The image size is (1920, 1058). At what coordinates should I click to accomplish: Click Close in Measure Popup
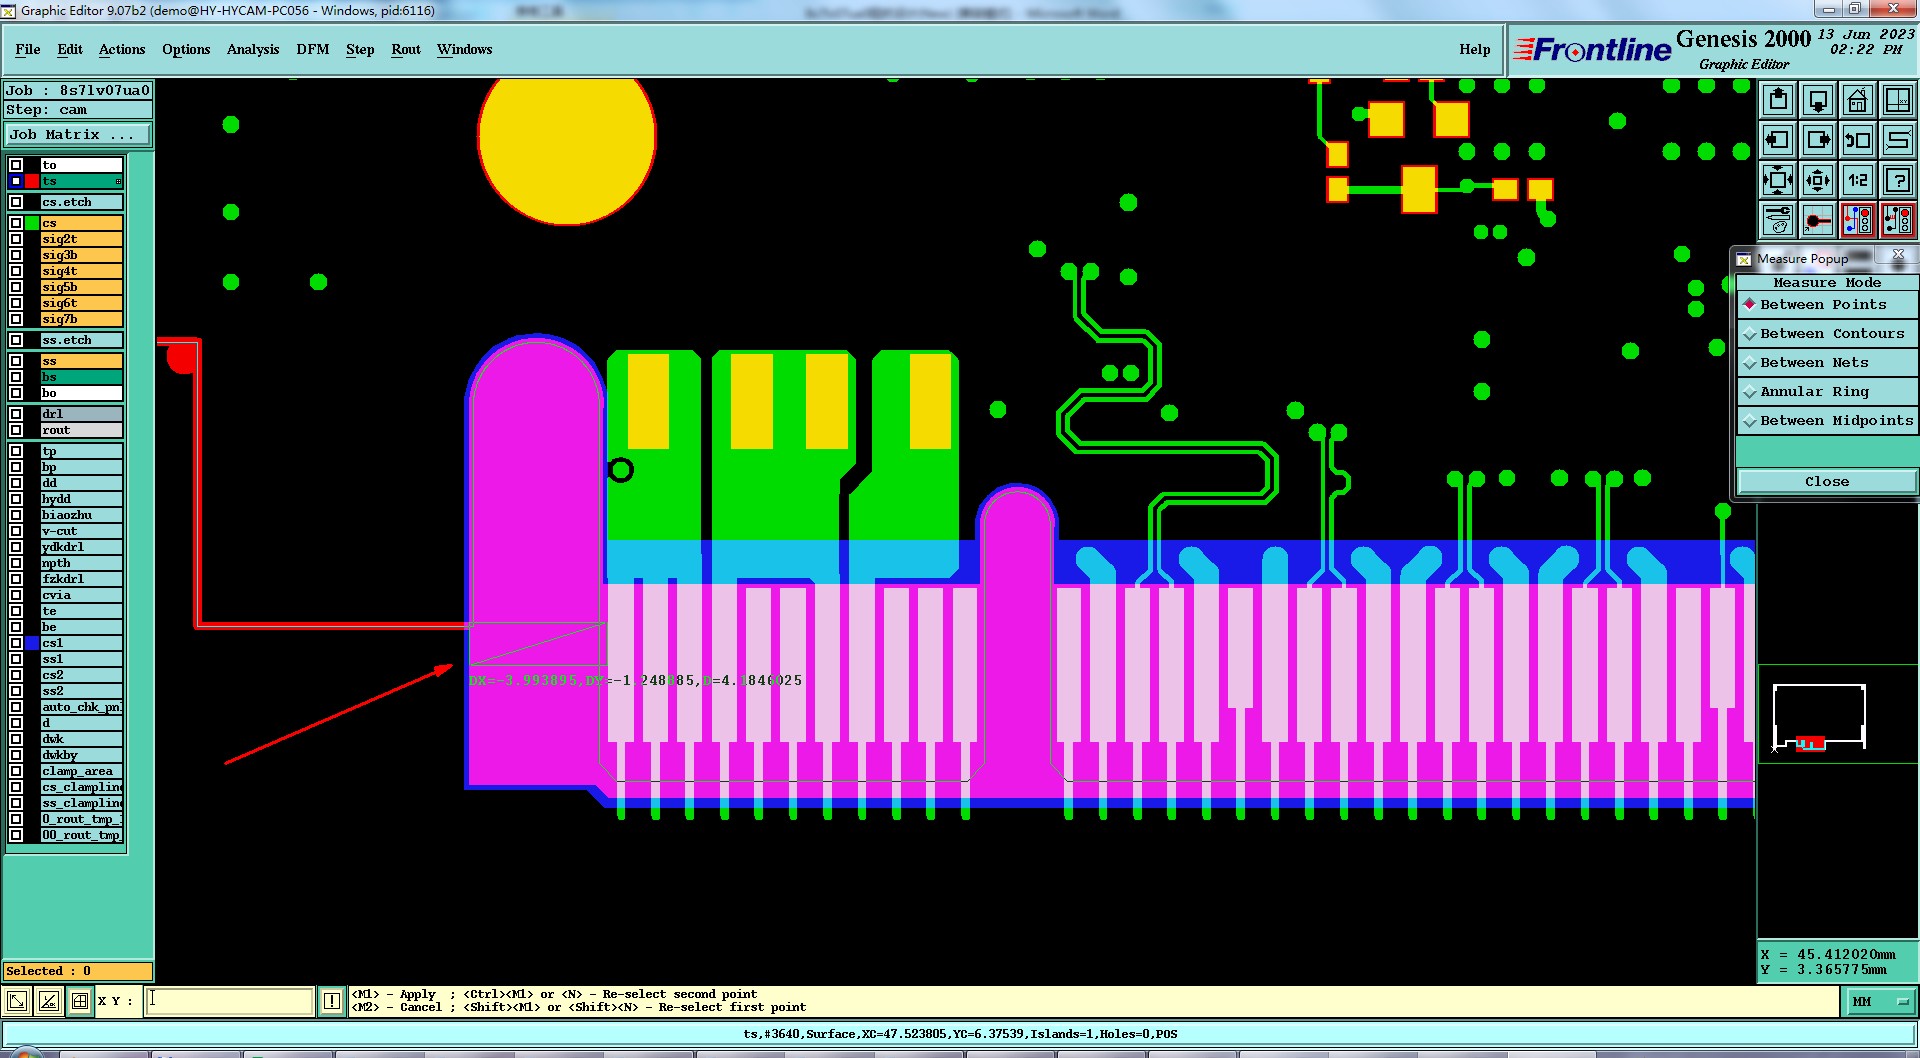click(x=1827, y=481)
